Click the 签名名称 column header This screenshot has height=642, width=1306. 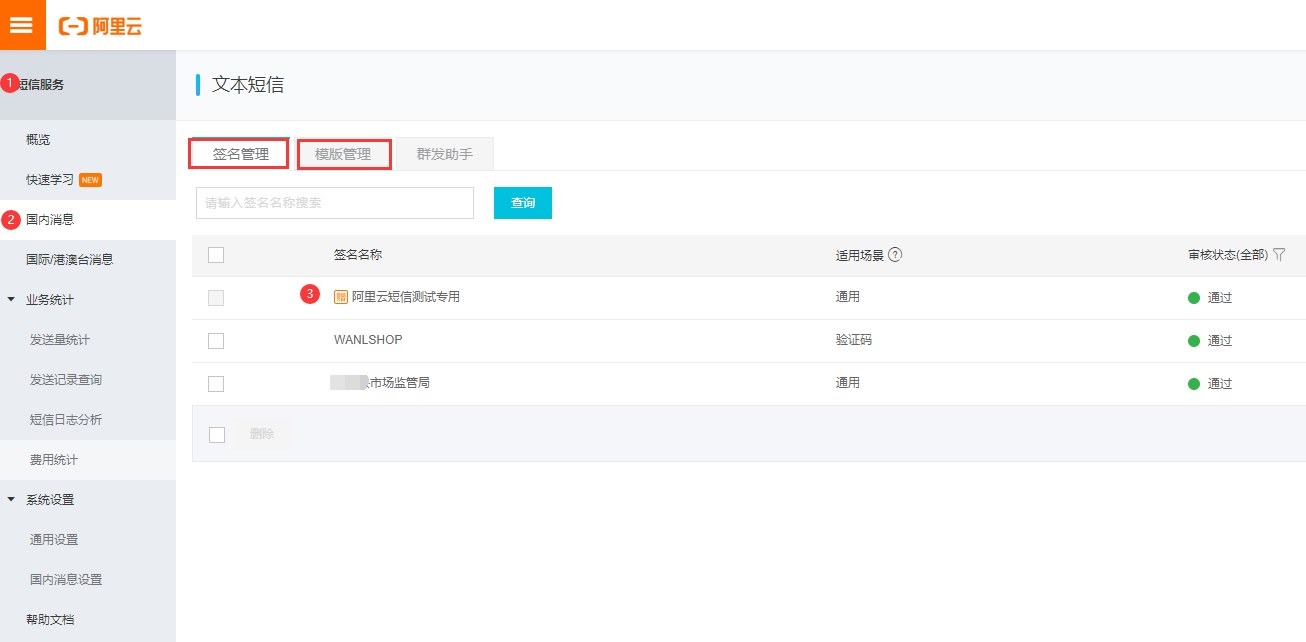click(358, 255)
